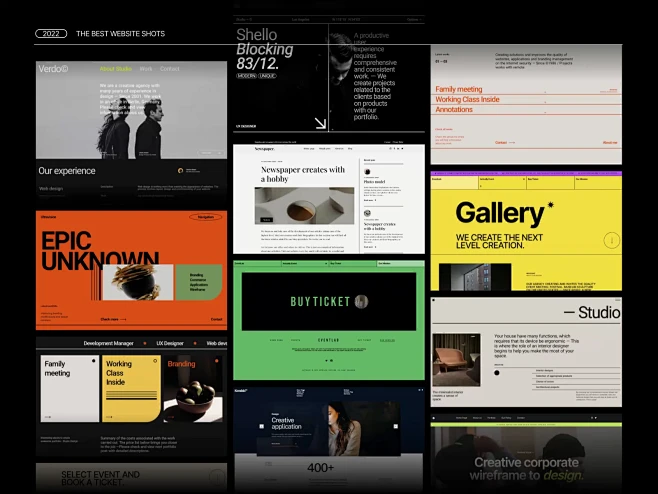Click the Newspaper creates with a hobby headline
658x494 pixels.
click(303, 175)
